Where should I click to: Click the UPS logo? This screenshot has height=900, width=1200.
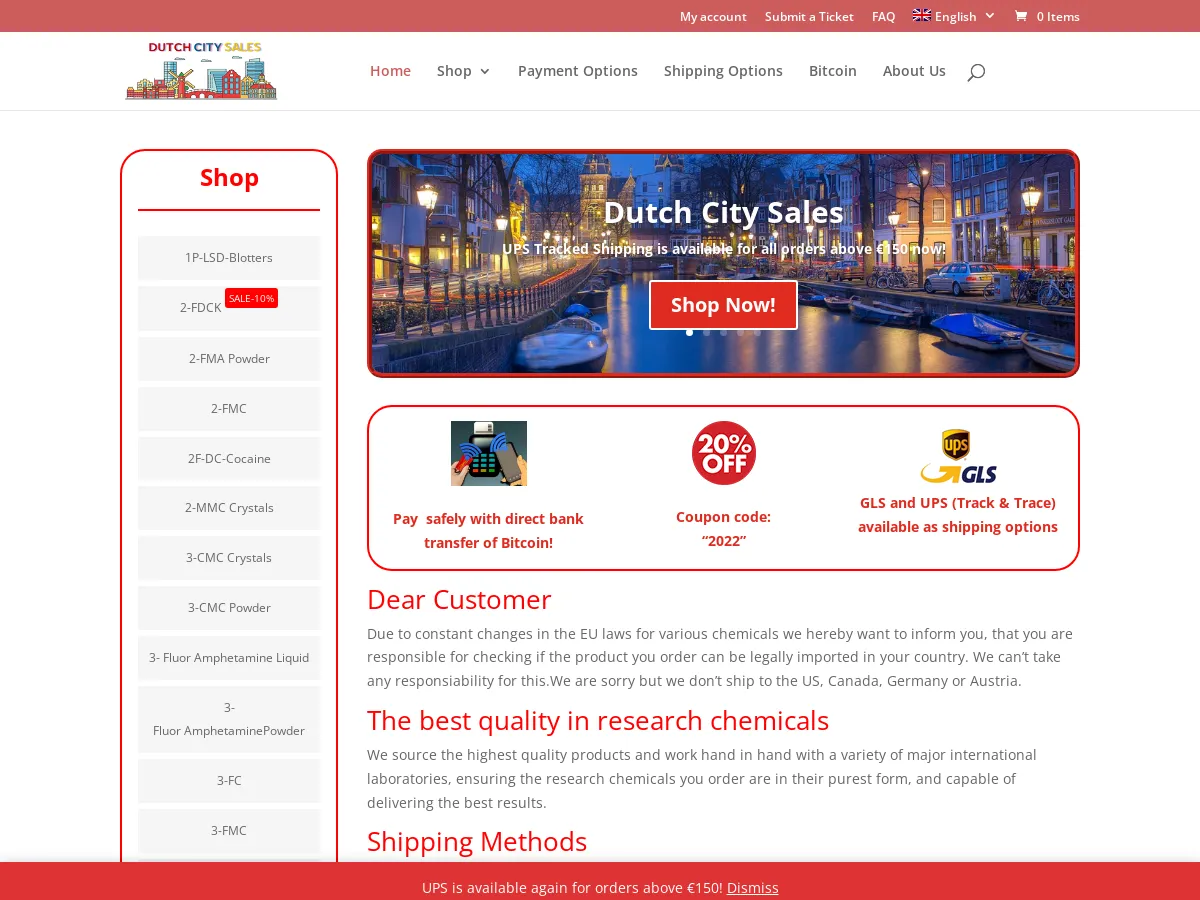[955, 442]
